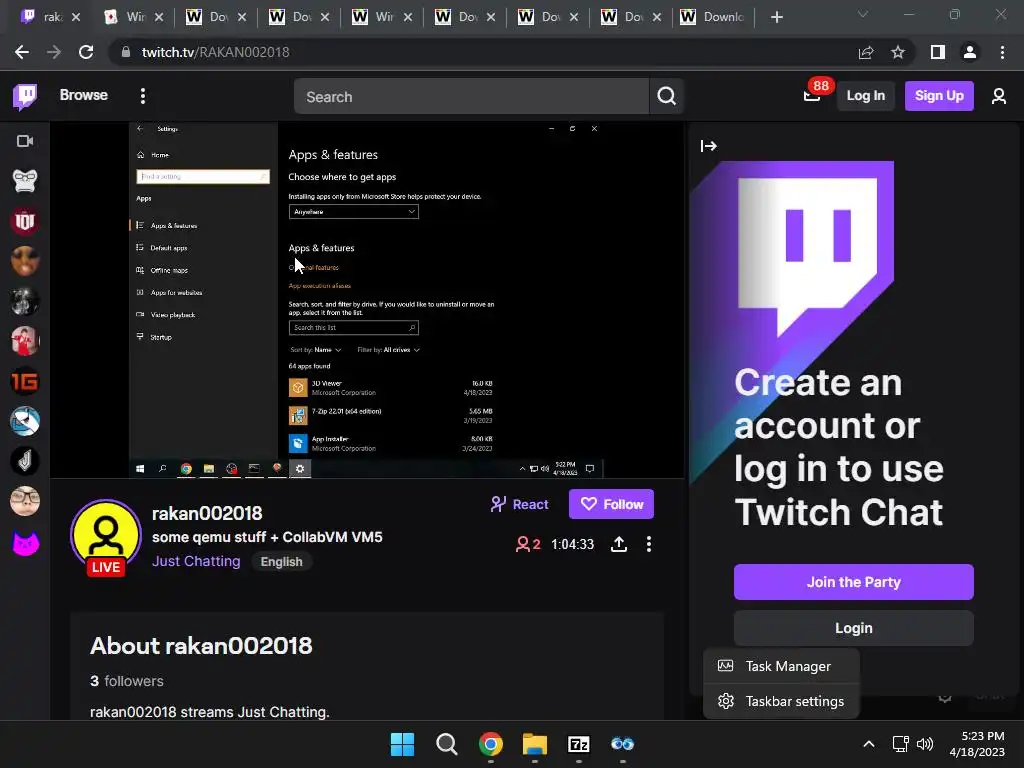Click the rakan002018 channel name

[x=207, y=513]
